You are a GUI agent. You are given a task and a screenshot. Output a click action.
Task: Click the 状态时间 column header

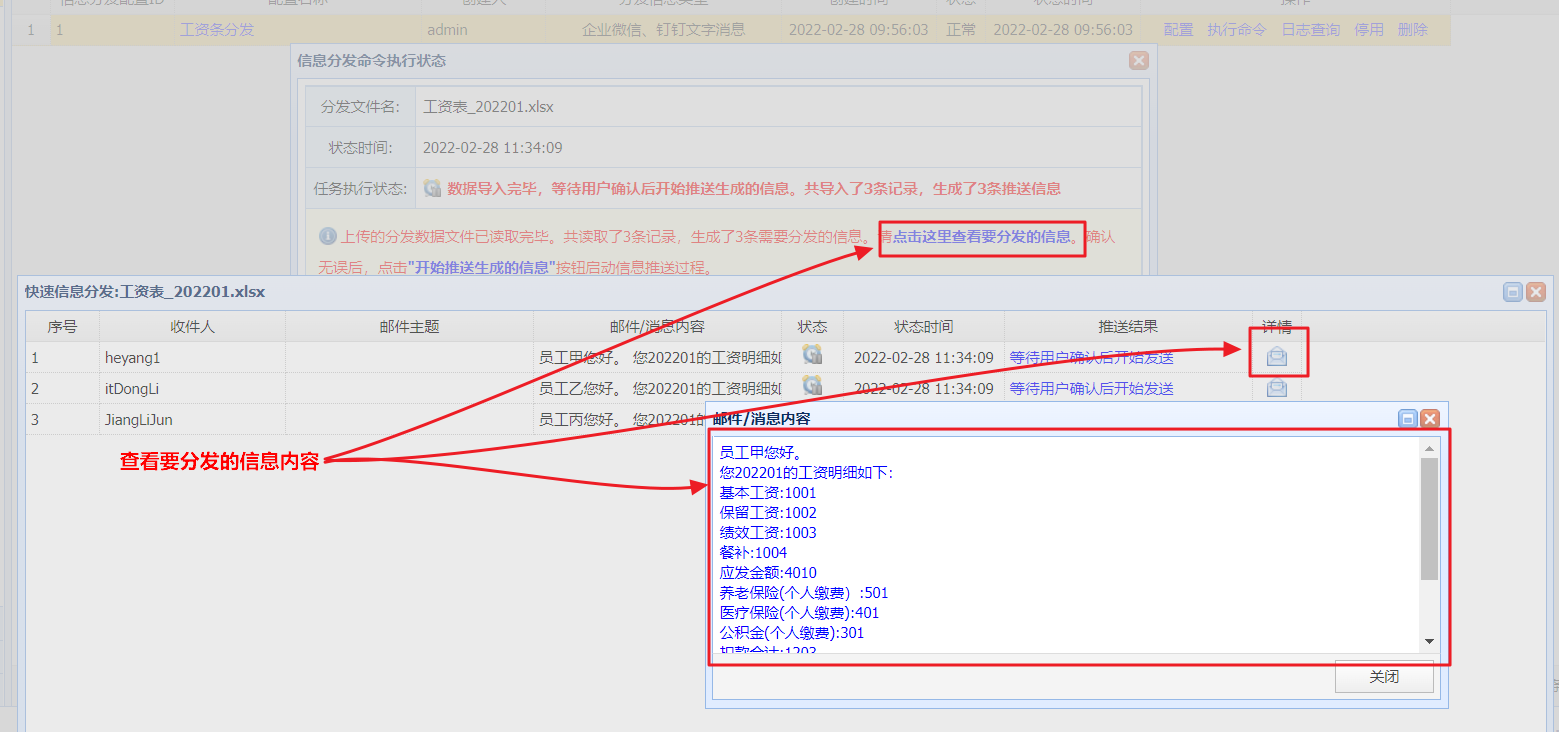point(923,327)
